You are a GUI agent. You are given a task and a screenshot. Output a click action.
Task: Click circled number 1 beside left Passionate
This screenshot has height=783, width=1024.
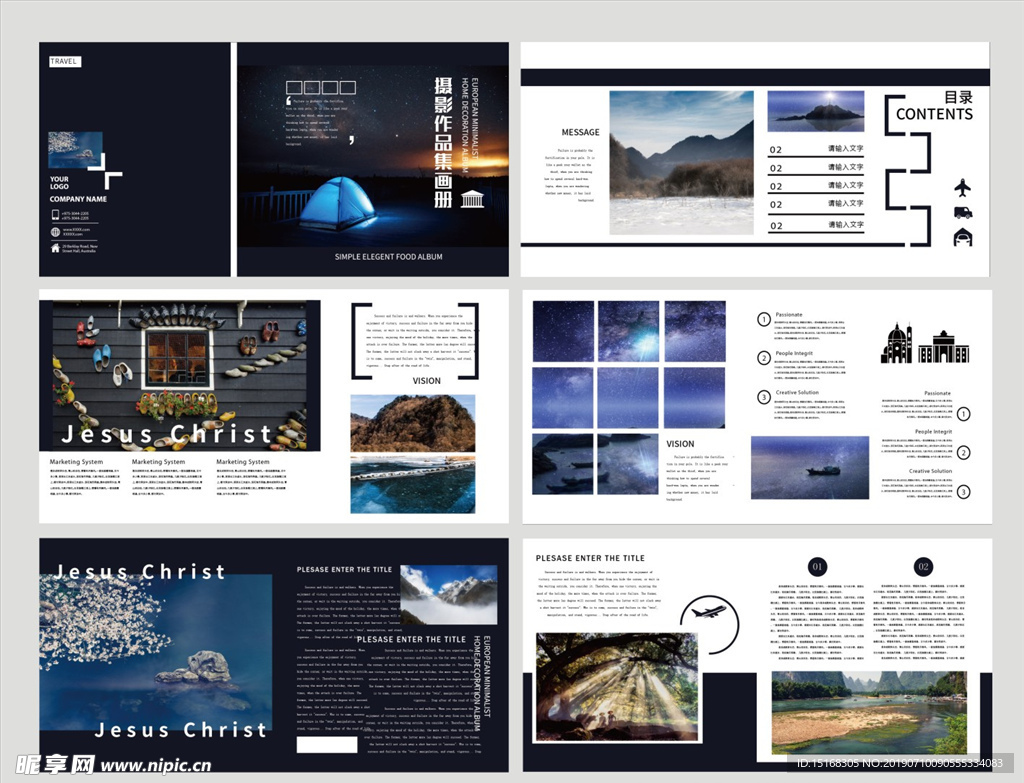pos(763,319)
